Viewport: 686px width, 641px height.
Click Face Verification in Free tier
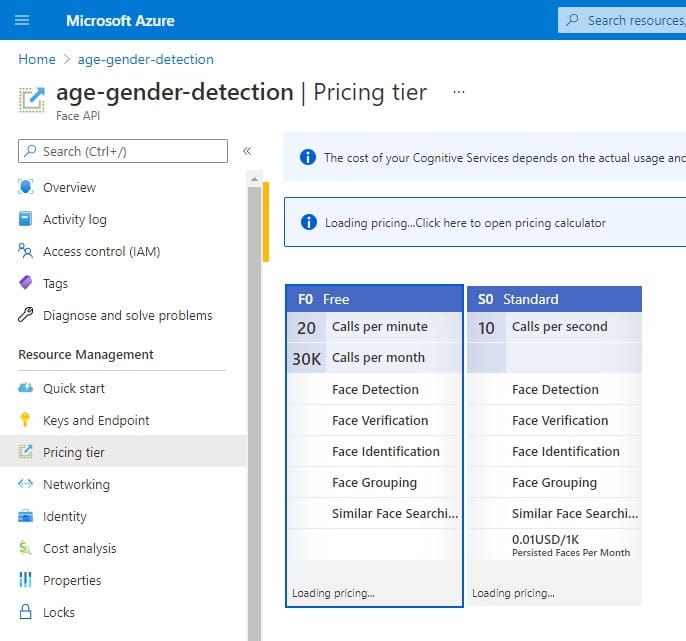coord(380,420)
